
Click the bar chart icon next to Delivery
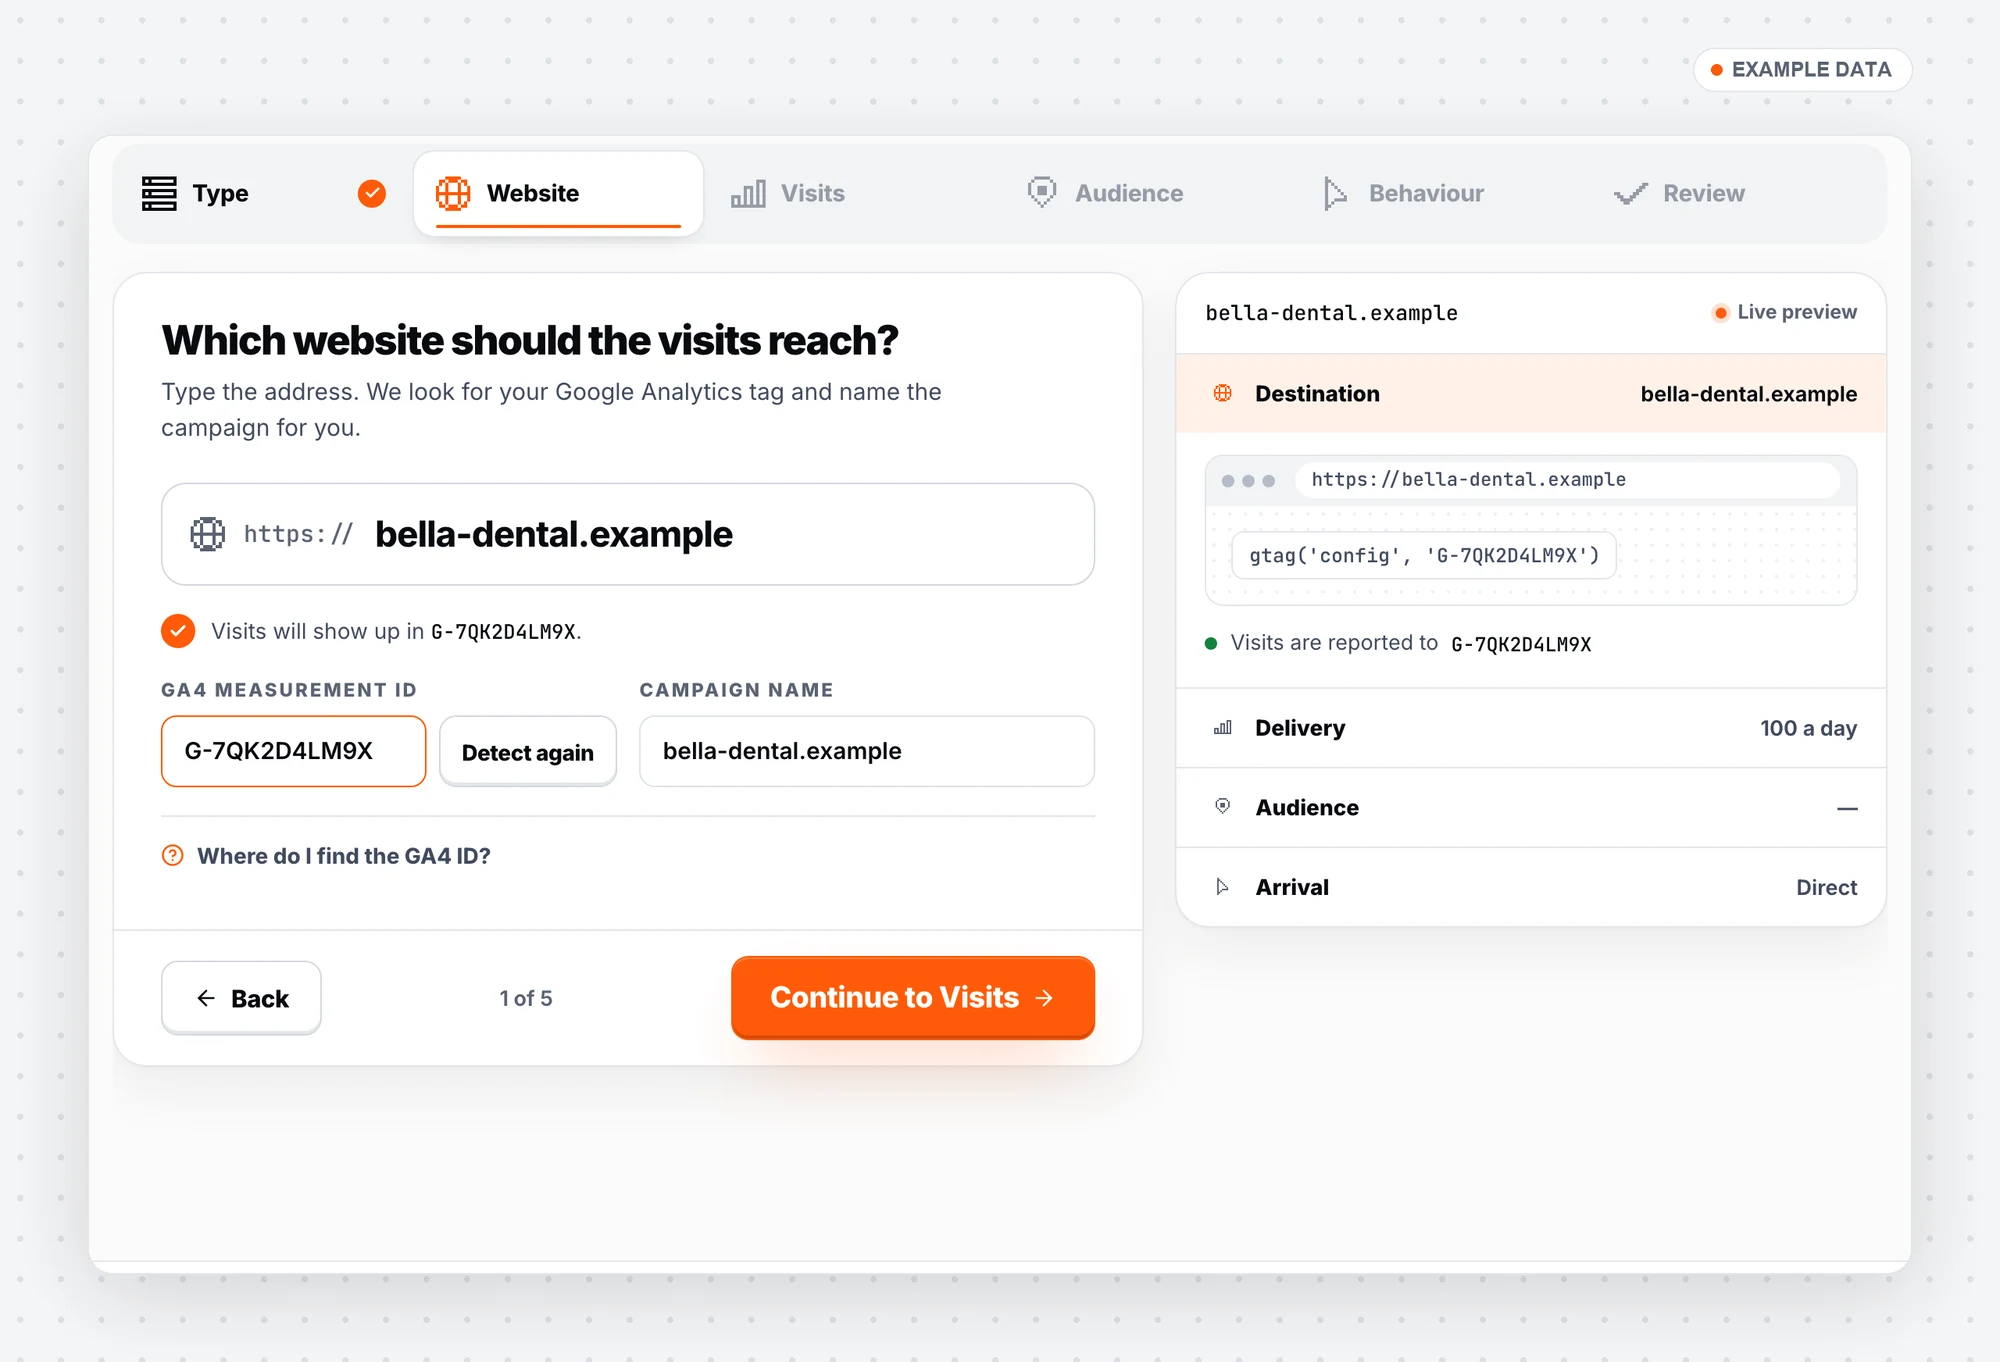pyautogui.click(x=1222, y=728)
